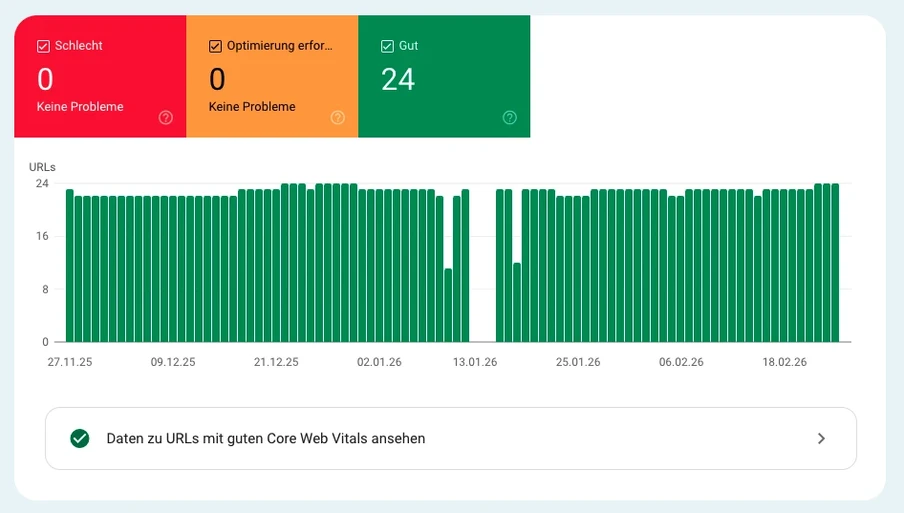Click the URLs axis title above the chart
This screenshot has height=513, width=904.
42,166
